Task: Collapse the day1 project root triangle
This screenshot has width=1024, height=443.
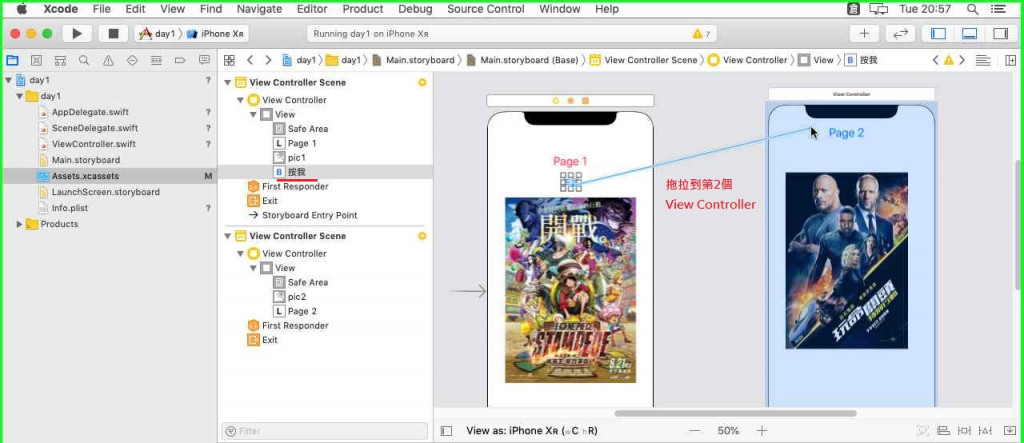Action: tap(8, 80)
